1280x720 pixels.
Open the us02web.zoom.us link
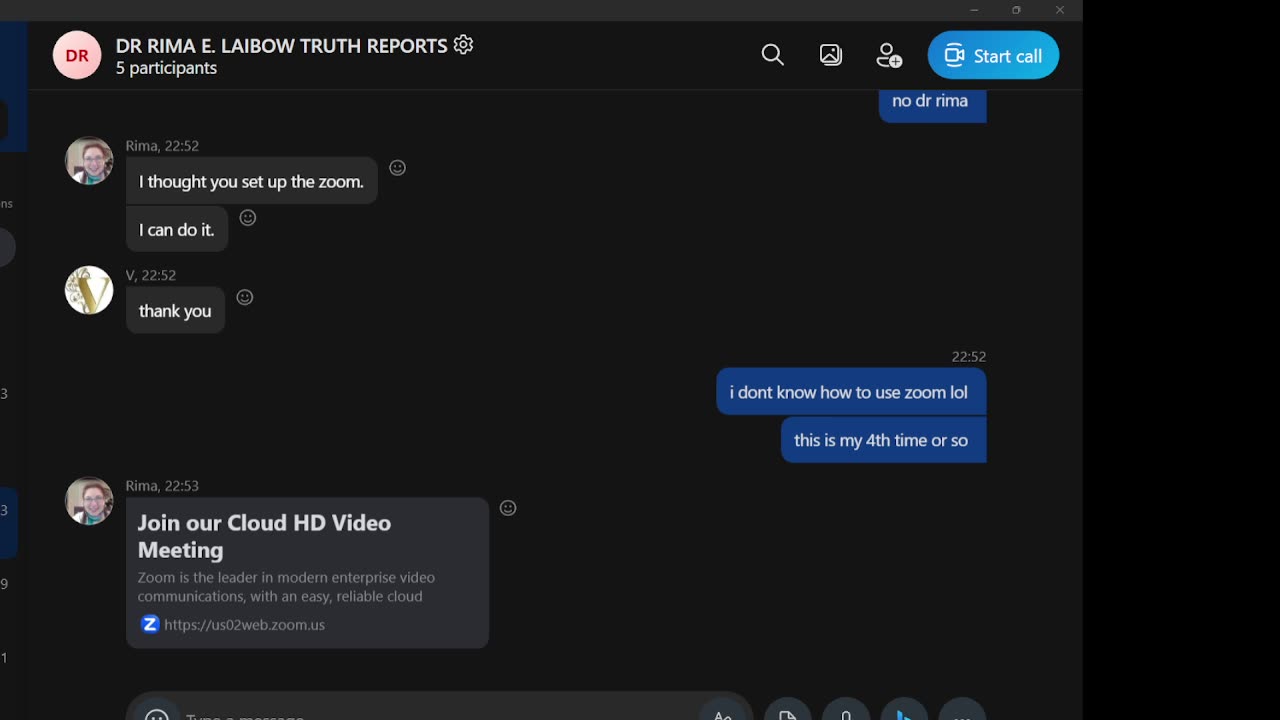[245, 625]
